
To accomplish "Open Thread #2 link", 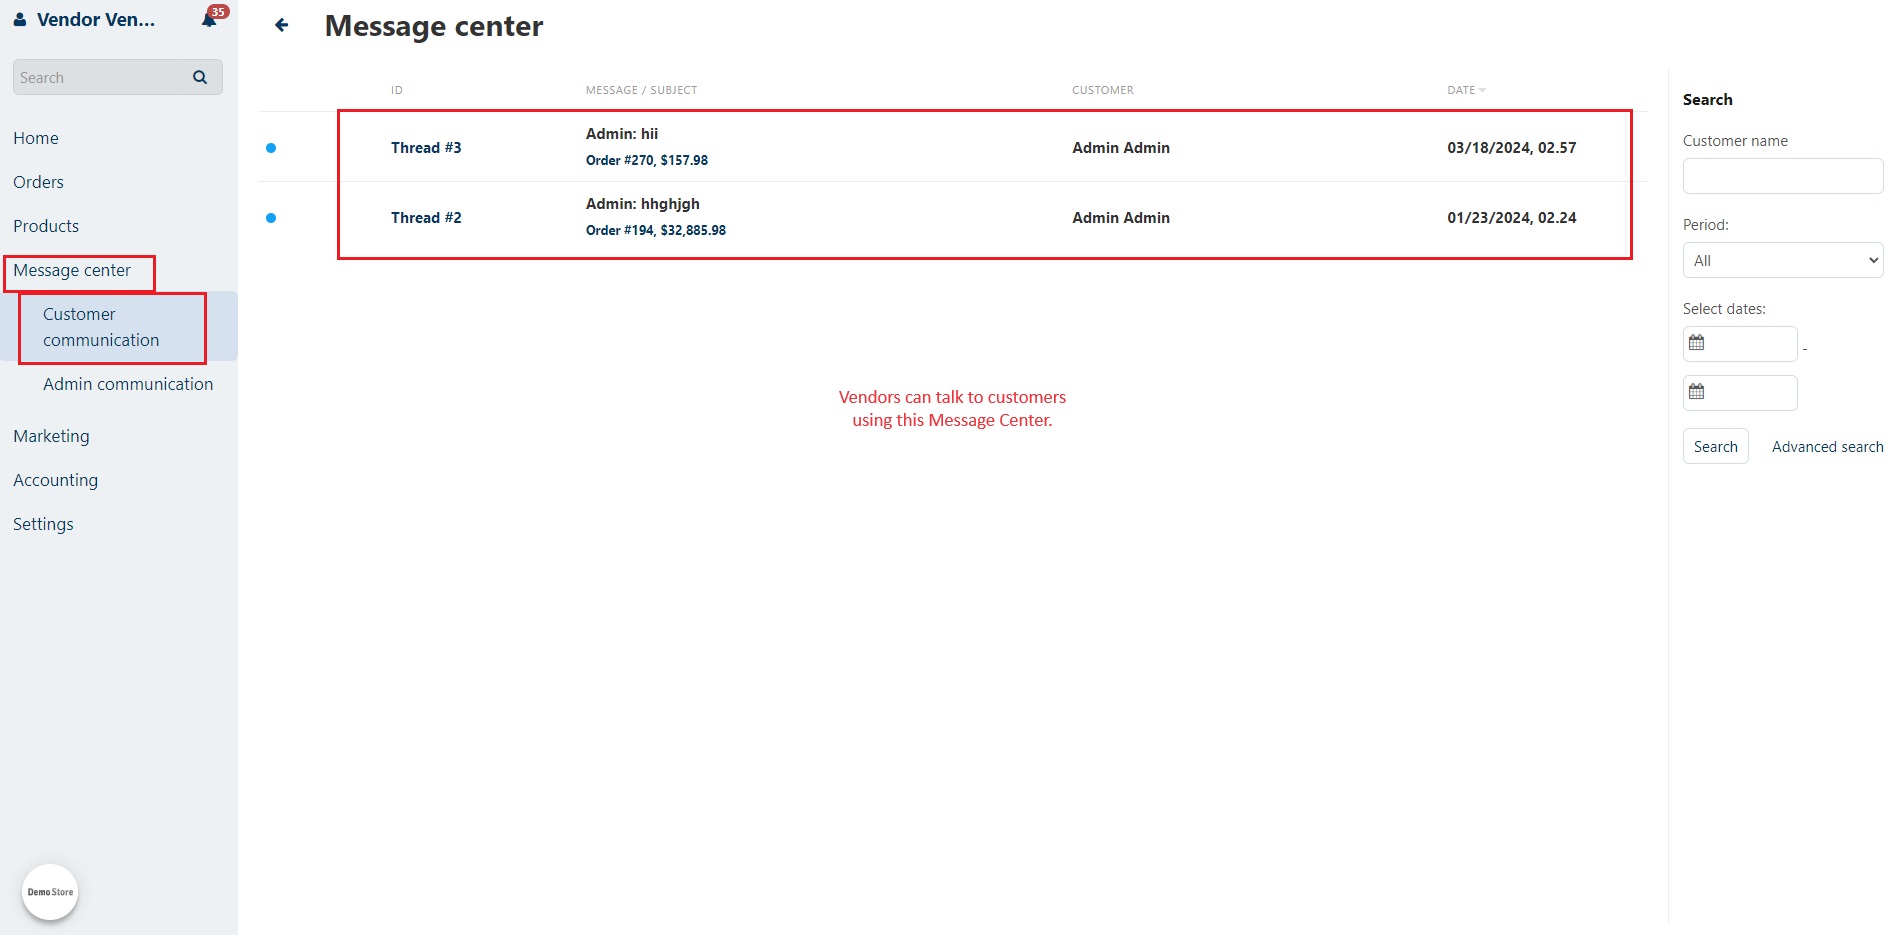I will (426, 218).
